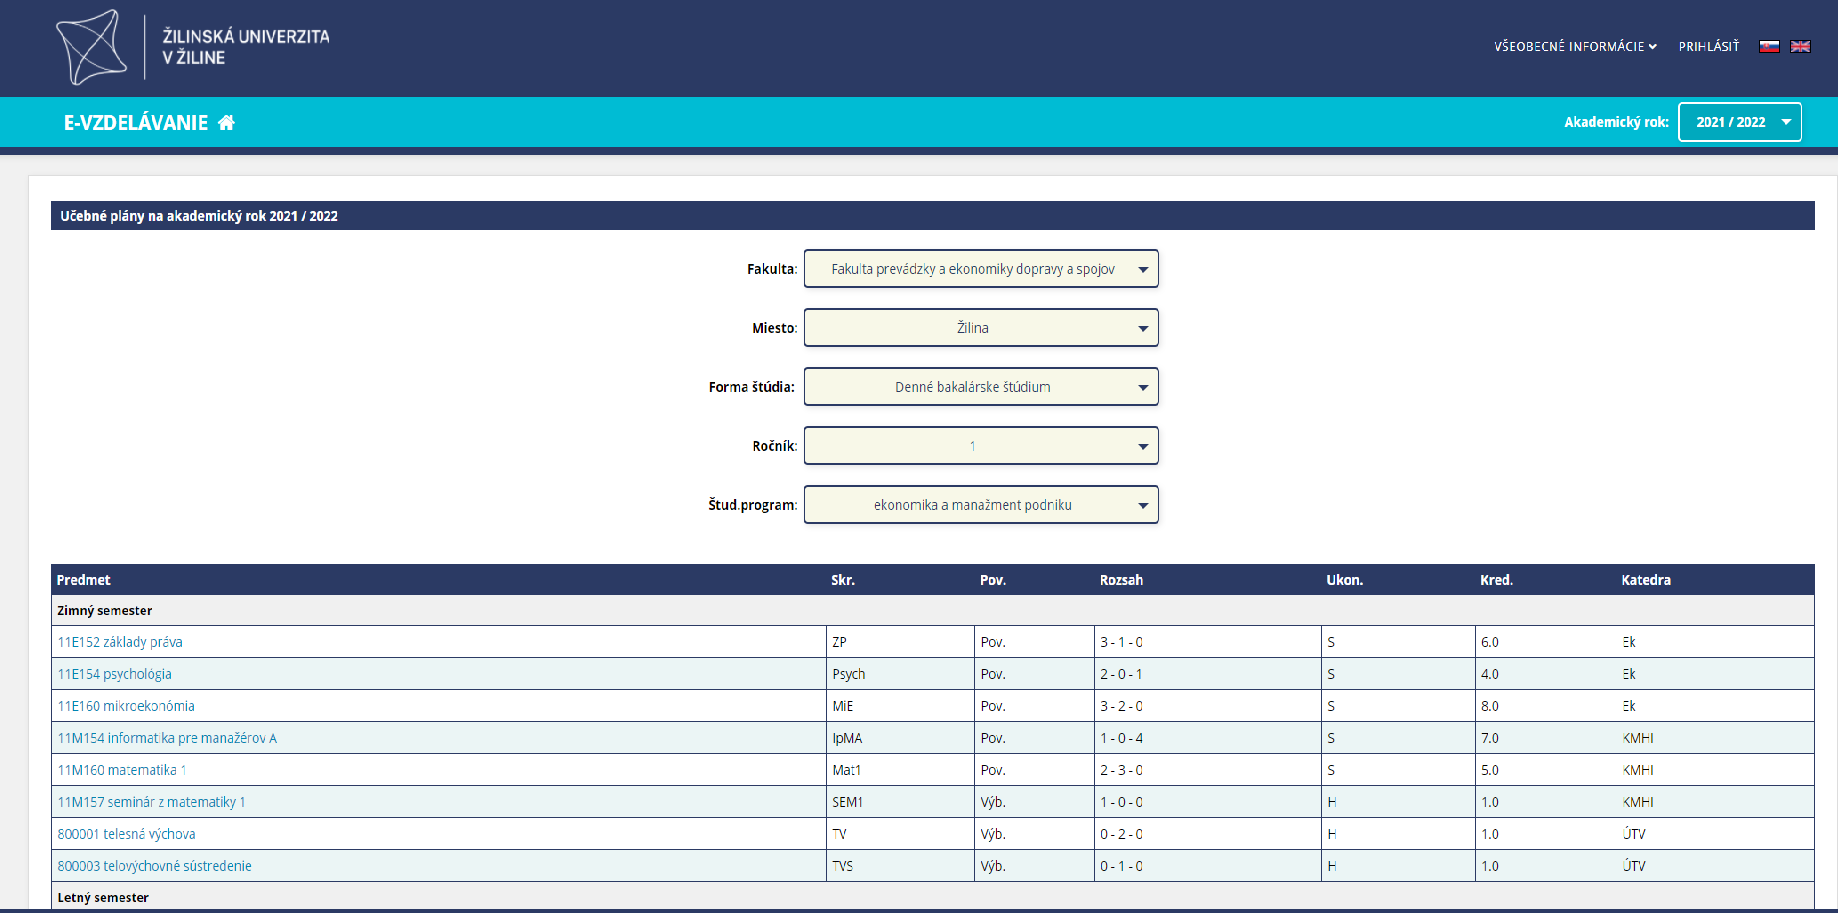Click the home icon beside E-VZDELÁVANIE
This screenshot has height=913, width=1838.
[x=226, y=122]
